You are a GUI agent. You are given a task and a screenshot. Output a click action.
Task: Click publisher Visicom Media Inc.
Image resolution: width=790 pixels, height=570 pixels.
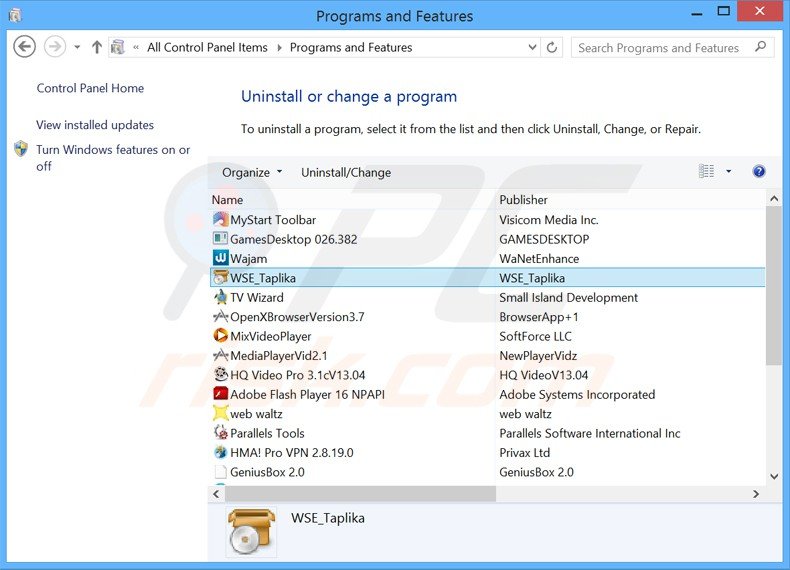pos(549,220)
